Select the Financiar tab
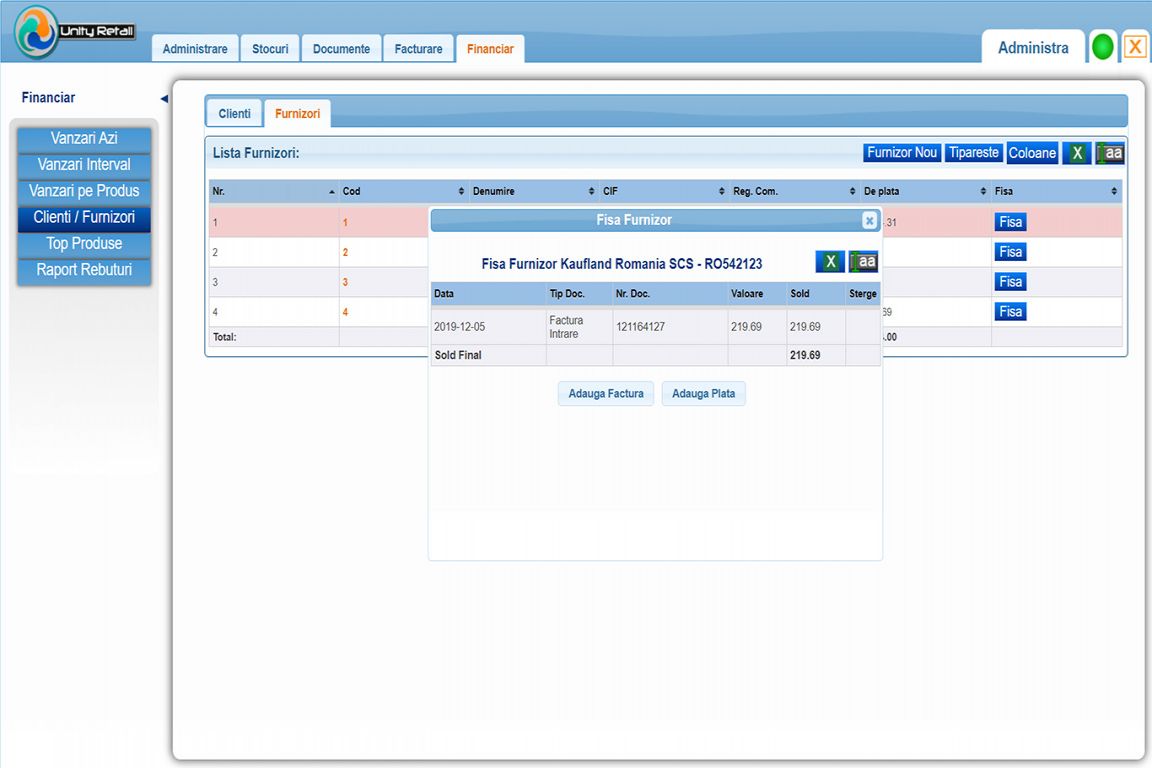 (x=490, y=49)
